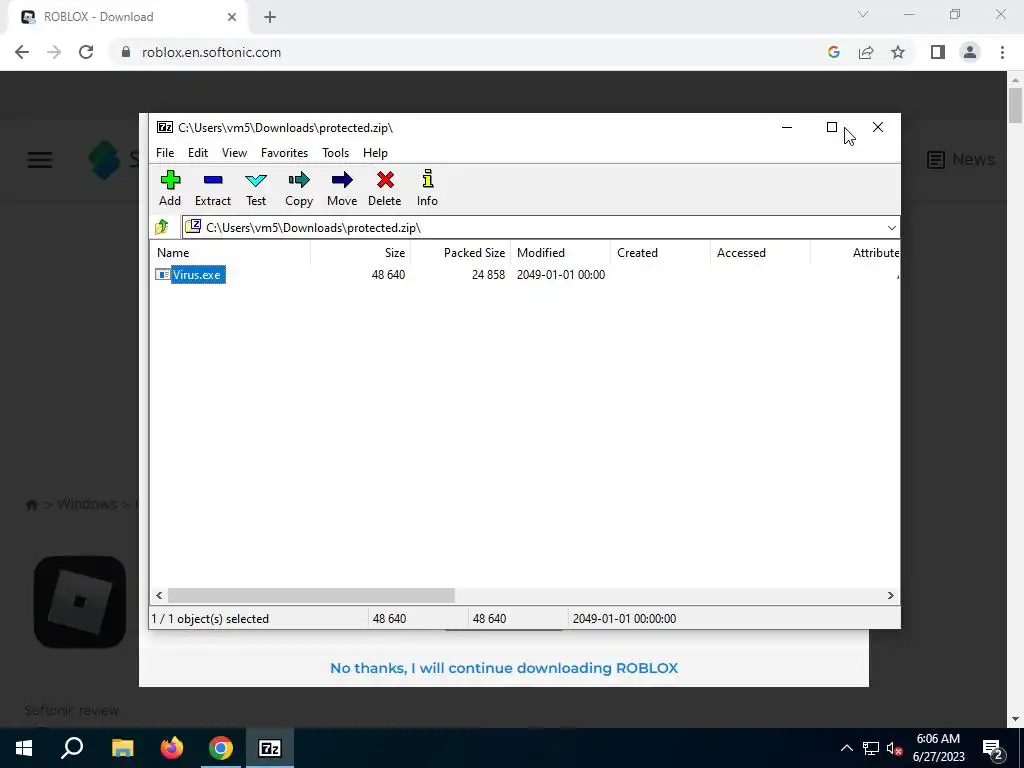Viewport: 1024px width, 768px height.
Task: Click the Roblox app thumbnail
Action: pos(80,601)
